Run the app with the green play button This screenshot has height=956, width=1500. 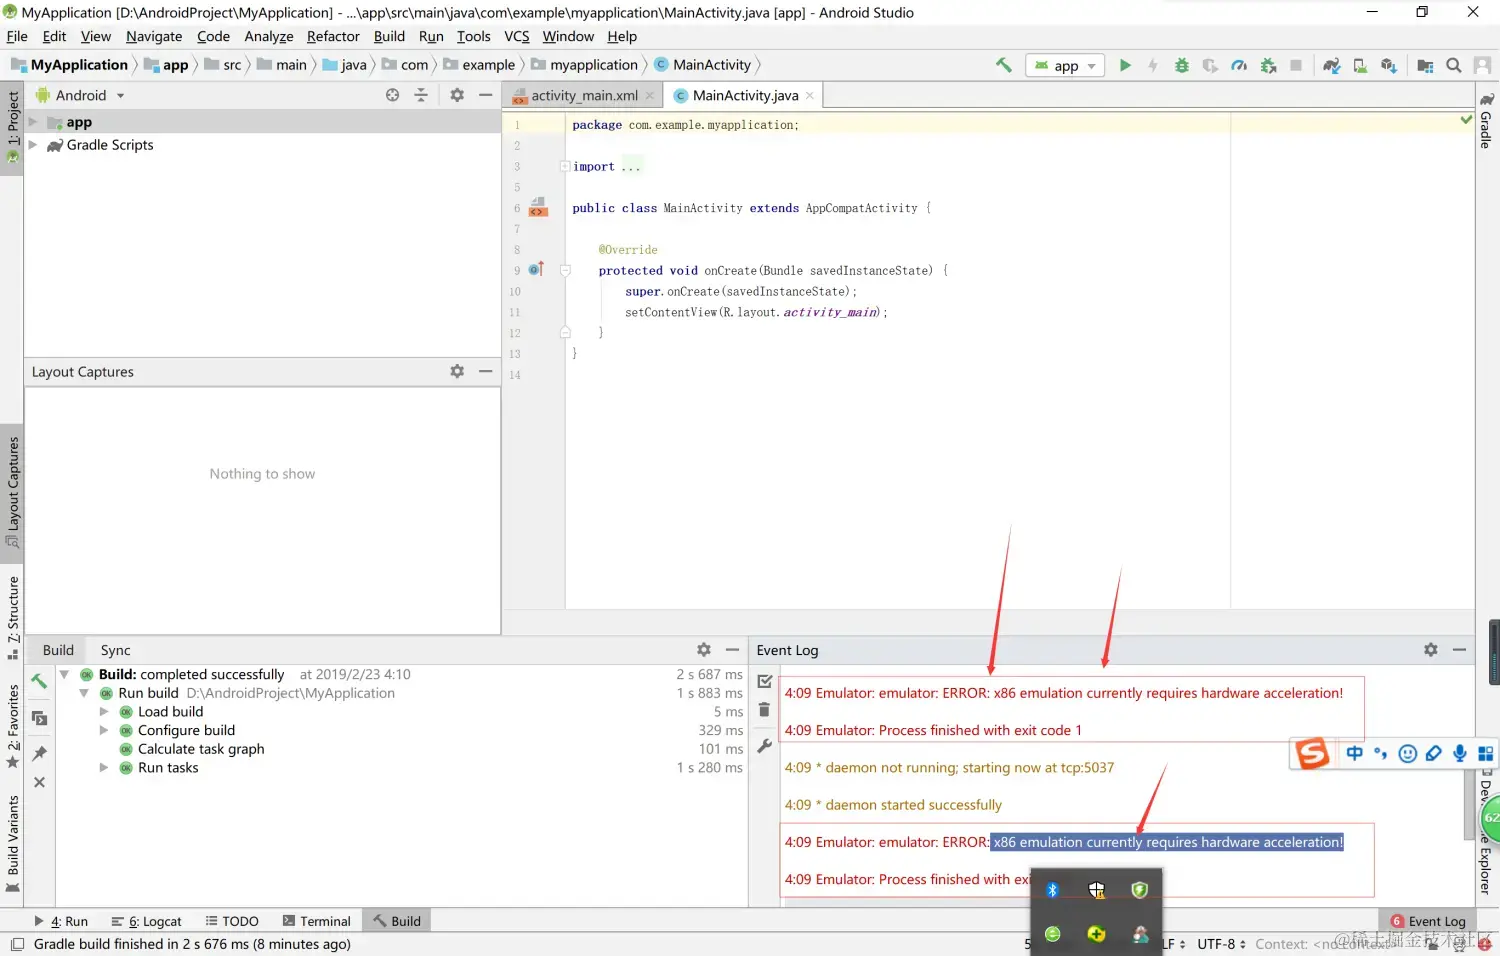(x=1125, y=65)
